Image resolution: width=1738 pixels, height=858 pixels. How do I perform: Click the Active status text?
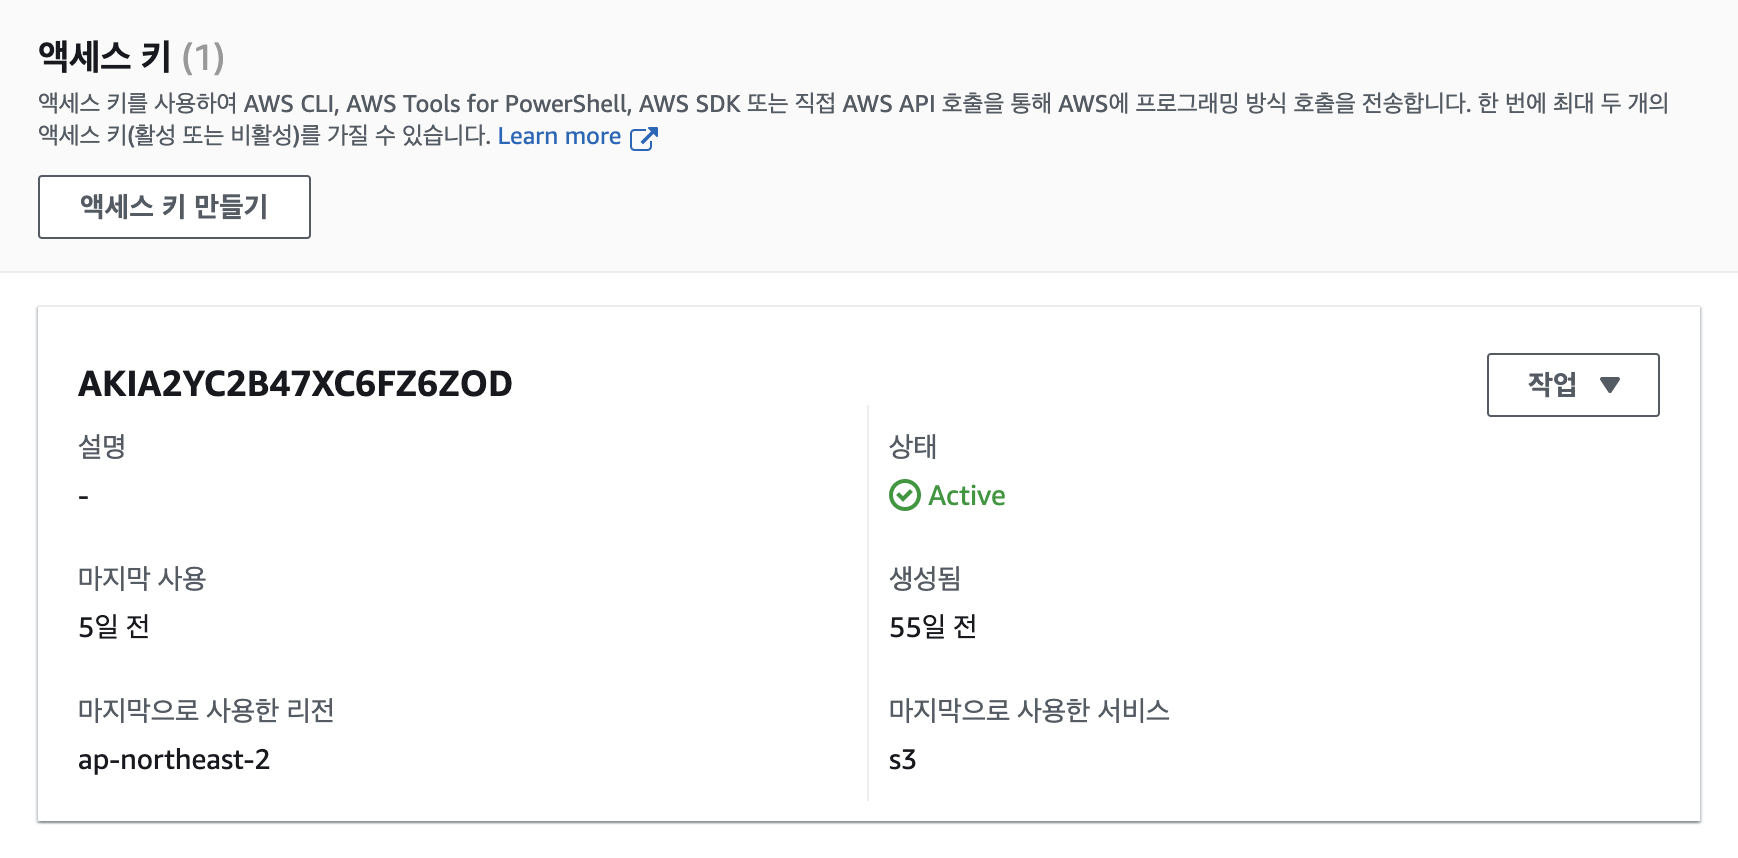point(966,495)
